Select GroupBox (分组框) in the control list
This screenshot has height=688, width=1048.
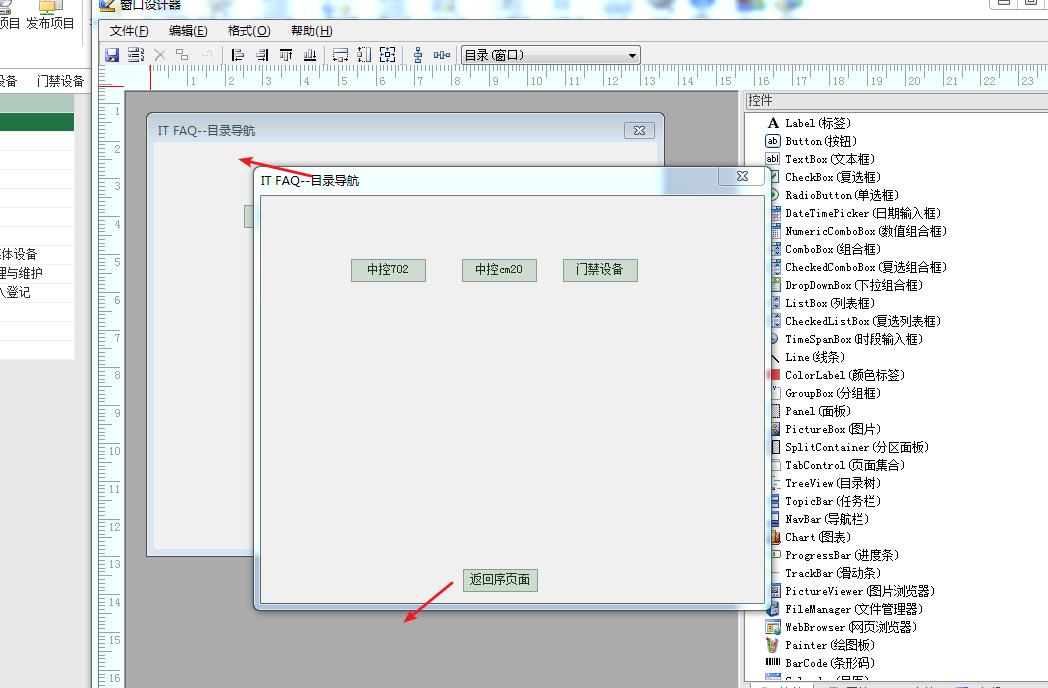pos(832,393)
